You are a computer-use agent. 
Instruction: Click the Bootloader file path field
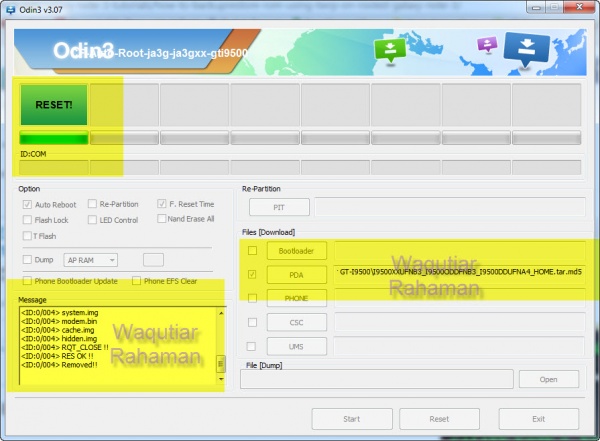(460, 251)
